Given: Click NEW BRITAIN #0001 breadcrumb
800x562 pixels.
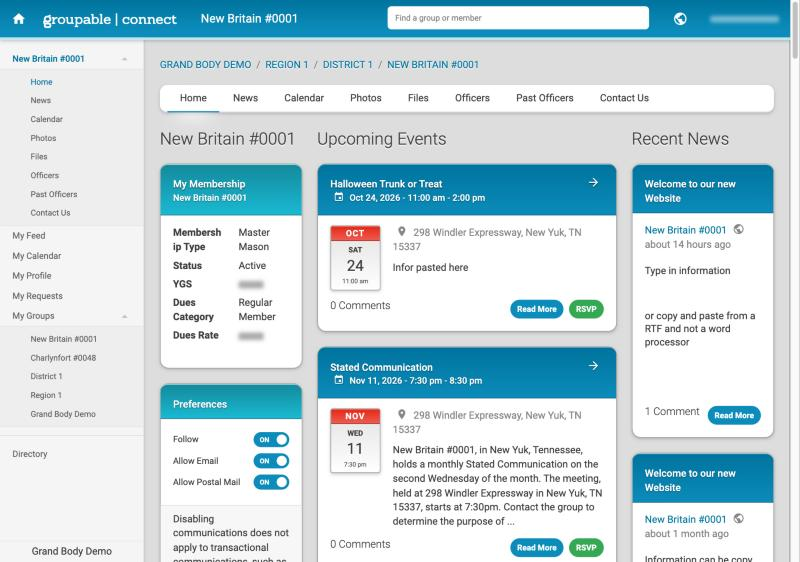Looking at the screenshot, I should (x=433, y=65).
